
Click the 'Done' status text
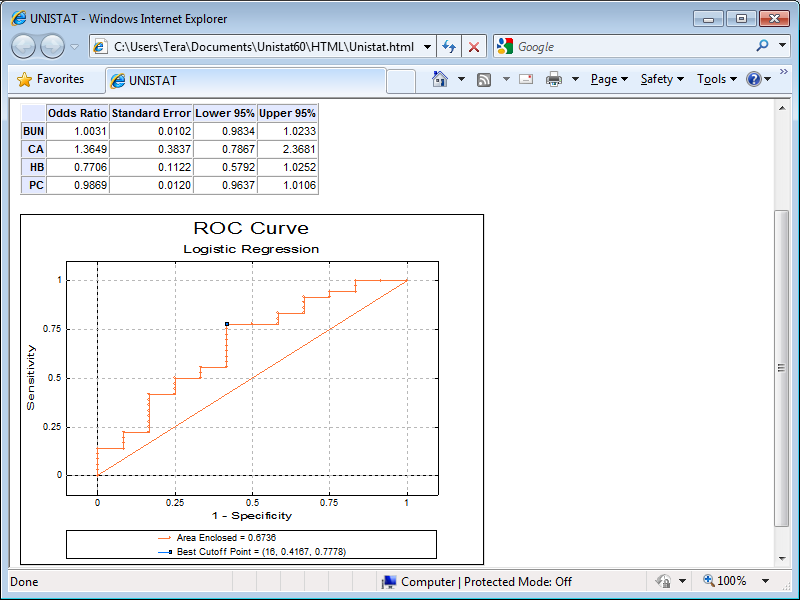[24, 582]
